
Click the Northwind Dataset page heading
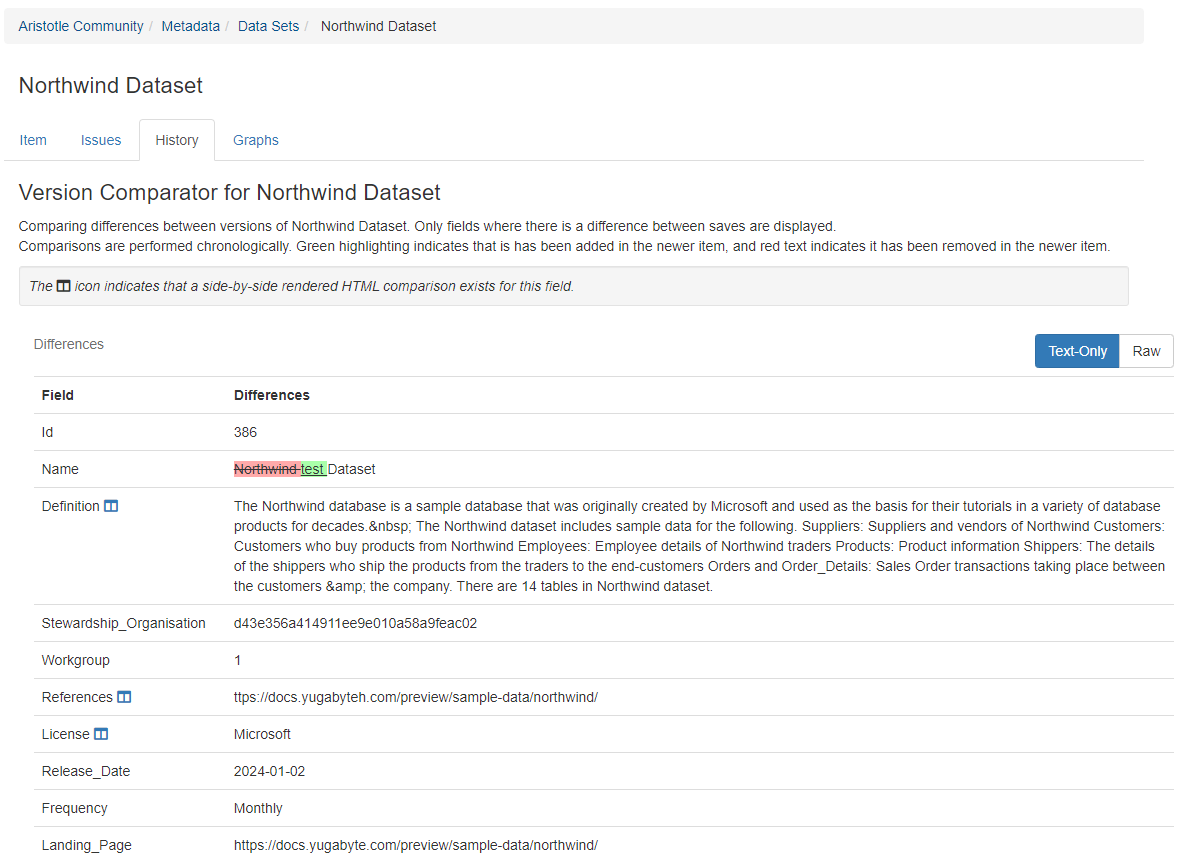coord(111,86)
